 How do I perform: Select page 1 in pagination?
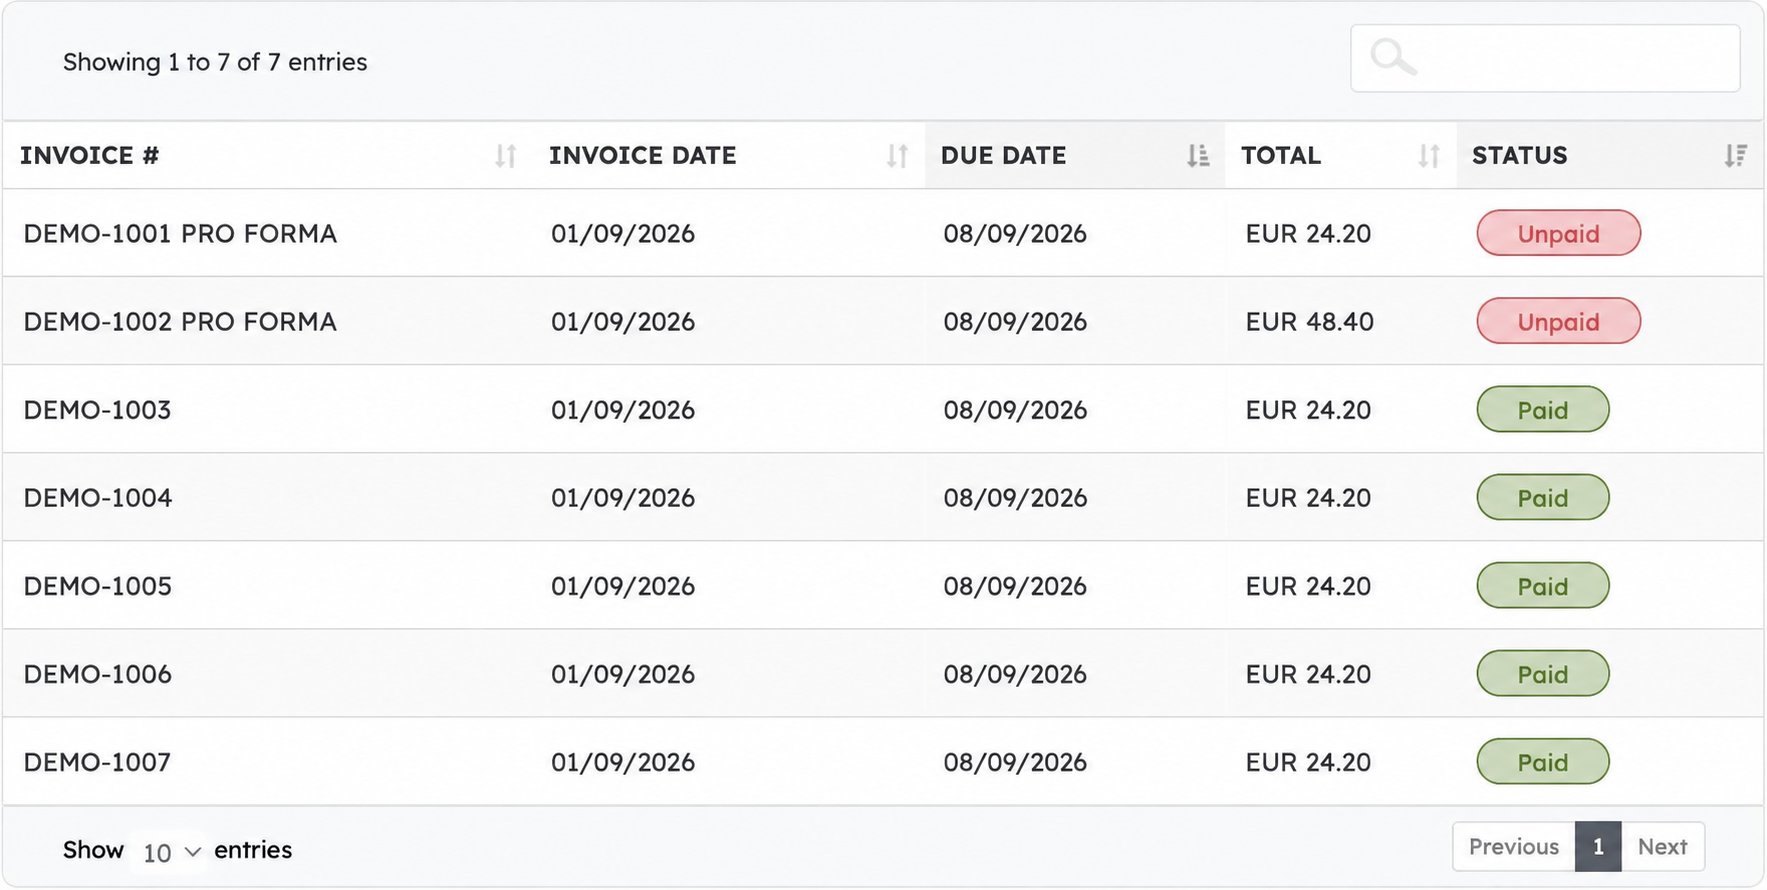(1598, 847)
